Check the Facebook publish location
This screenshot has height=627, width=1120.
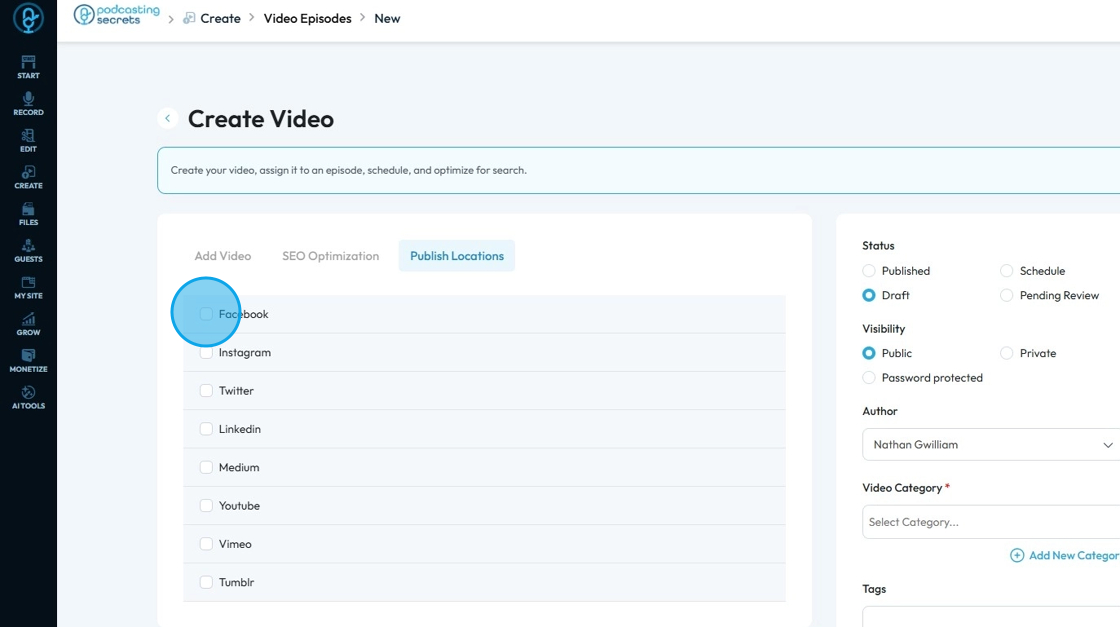pos(206,314)
